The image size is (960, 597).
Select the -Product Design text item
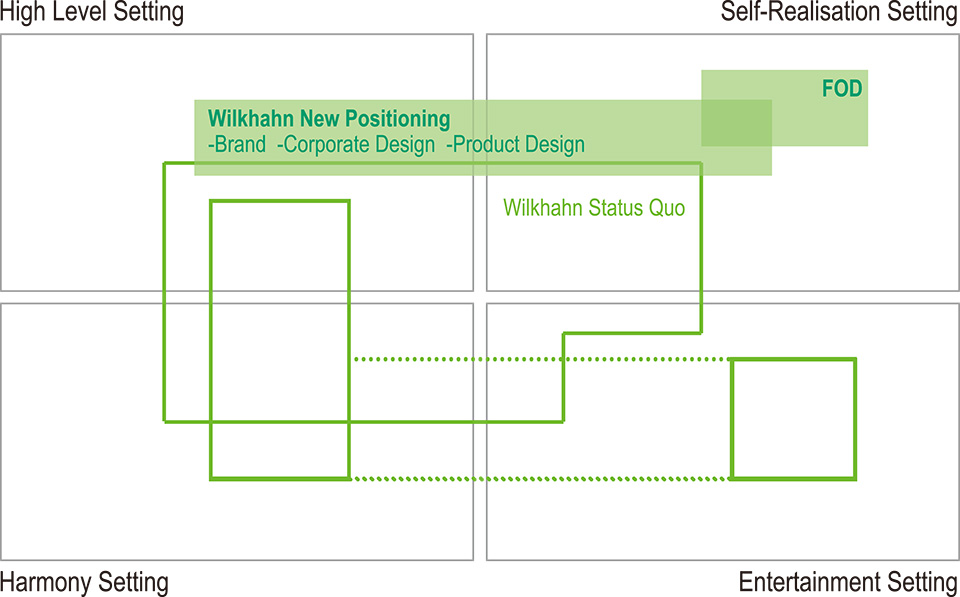coord(516,145)
